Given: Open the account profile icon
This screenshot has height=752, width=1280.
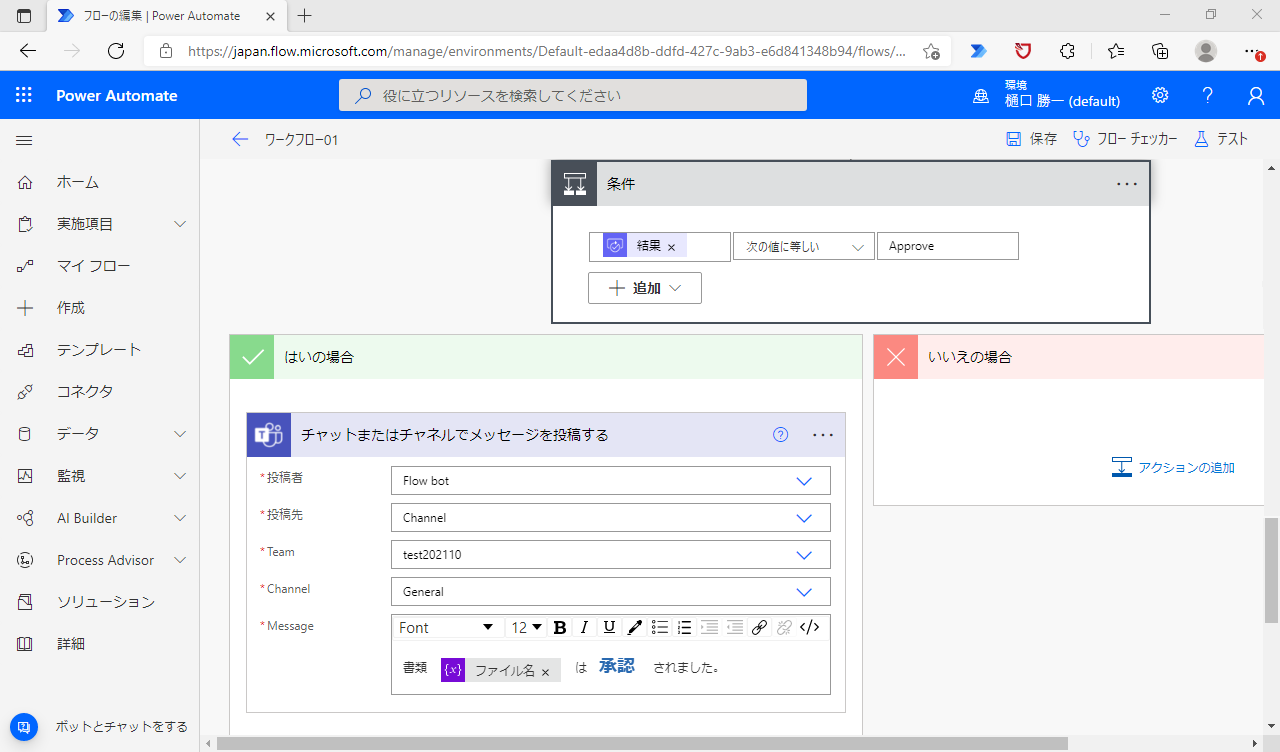Looking at the screenshot, I should [1256, 95].
